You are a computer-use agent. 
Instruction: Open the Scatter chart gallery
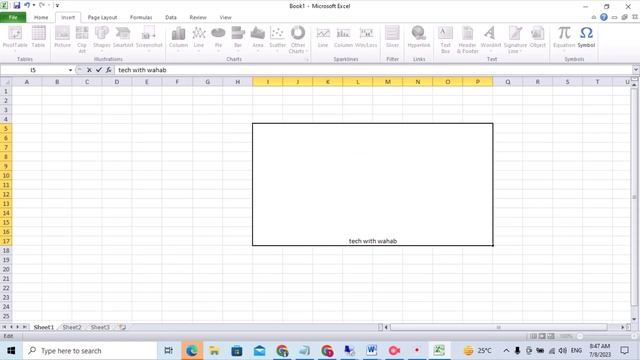(277, 38)
